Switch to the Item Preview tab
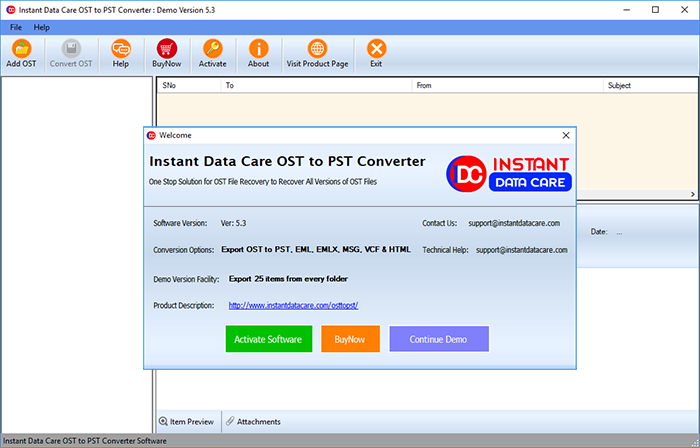Image resolution: width=700 pixels, height=448 pixels. coord(187,422)
